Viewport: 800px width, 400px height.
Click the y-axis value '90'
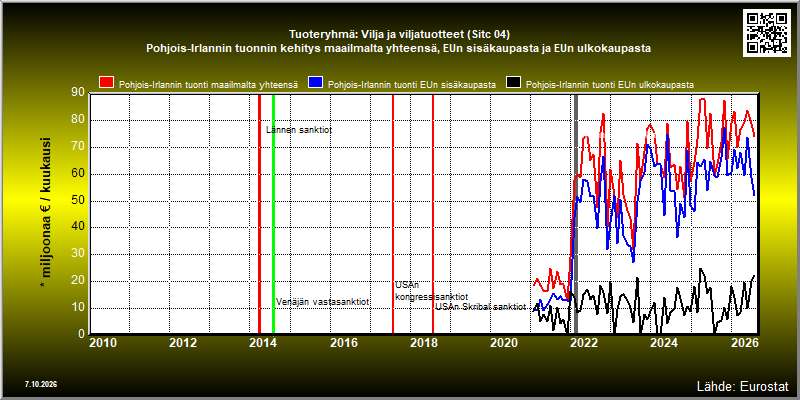coord(78,93)
